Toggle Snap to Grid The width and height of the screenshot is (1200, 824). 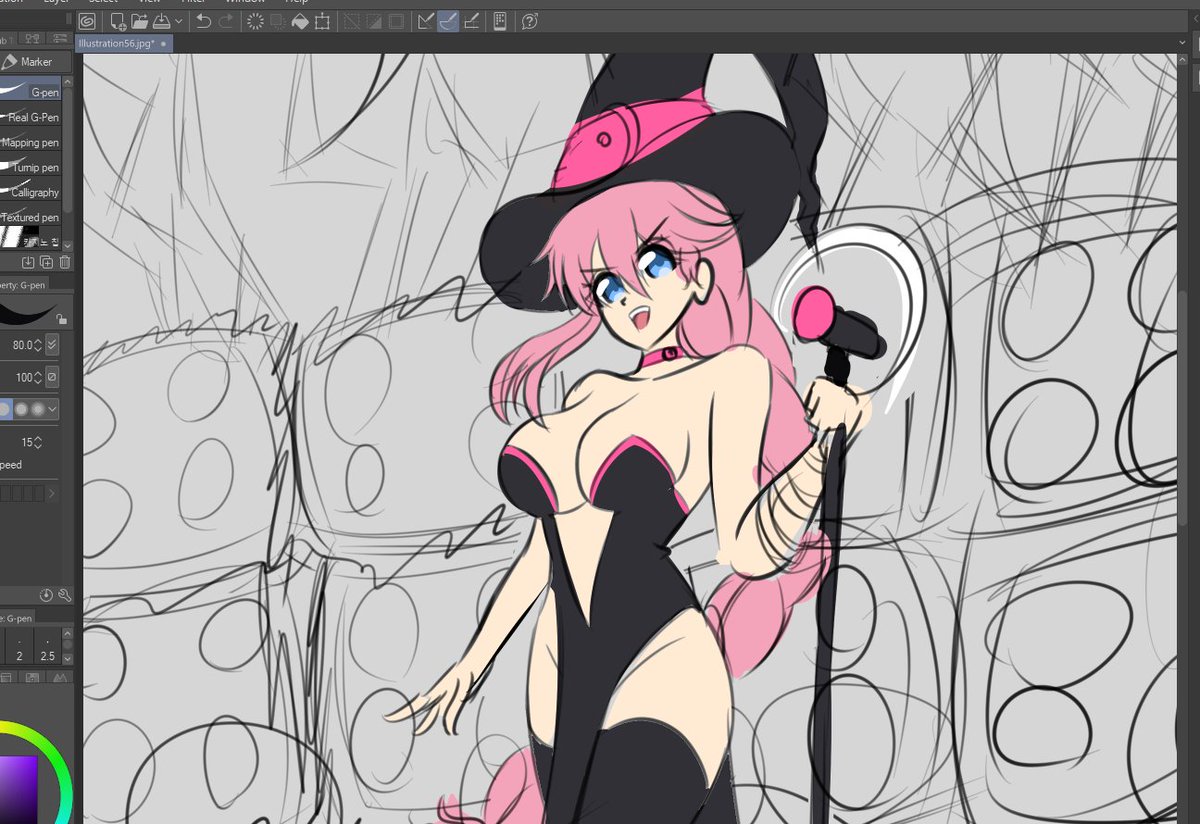471,21
